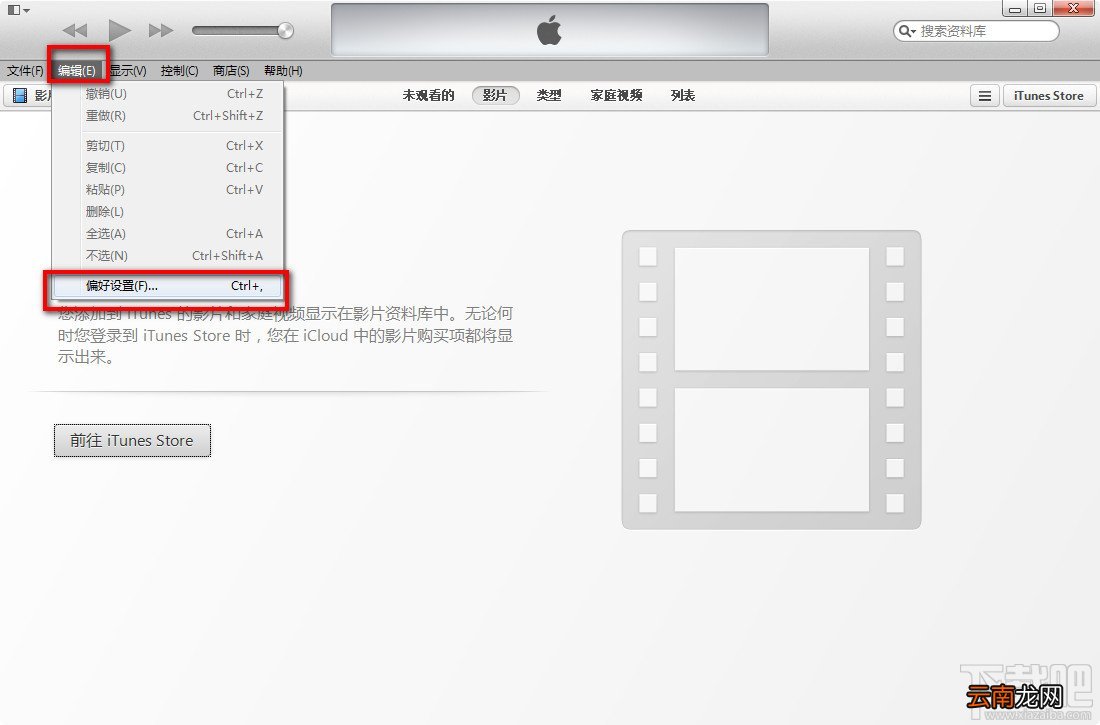The image size is (1100, 725).
Task: Open the 帮助(H) menu
Action: click(x=283, y=71)
